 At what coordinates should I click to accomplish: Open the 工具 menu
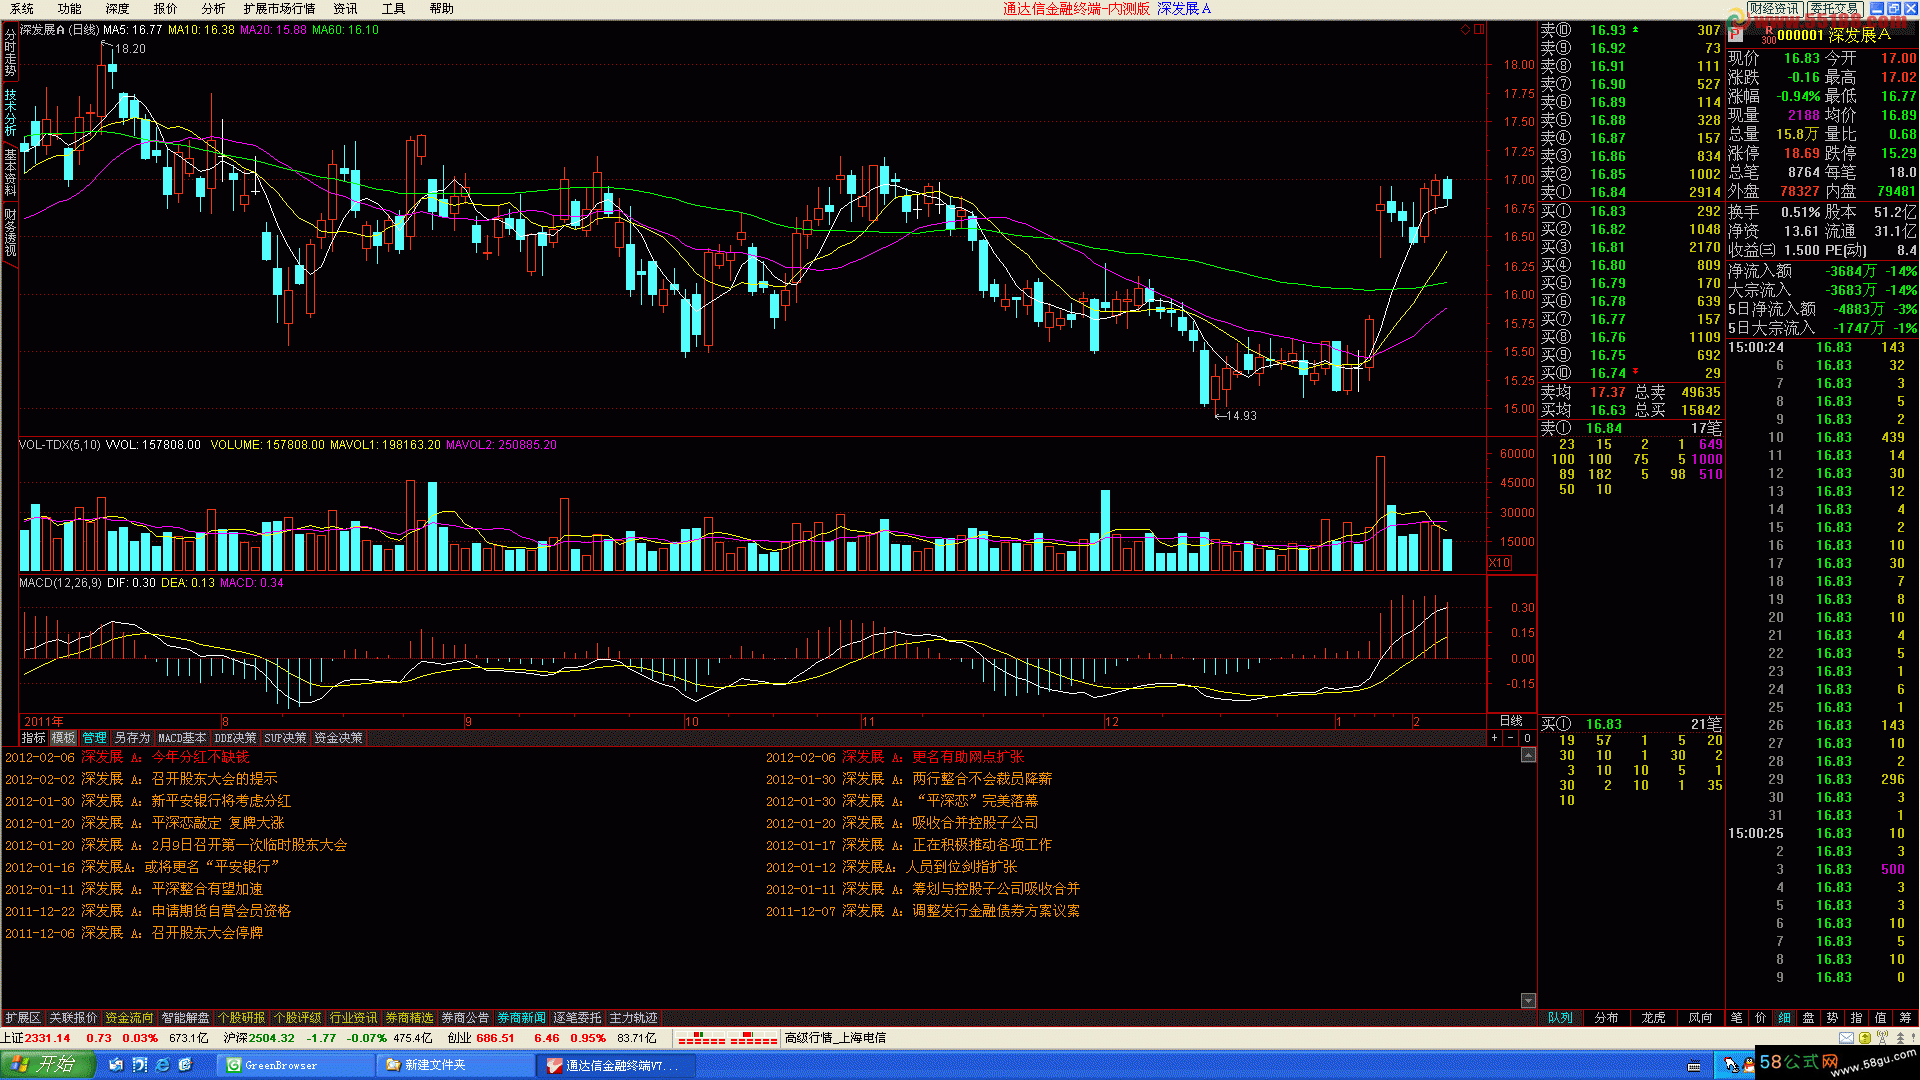click(394, 8)
